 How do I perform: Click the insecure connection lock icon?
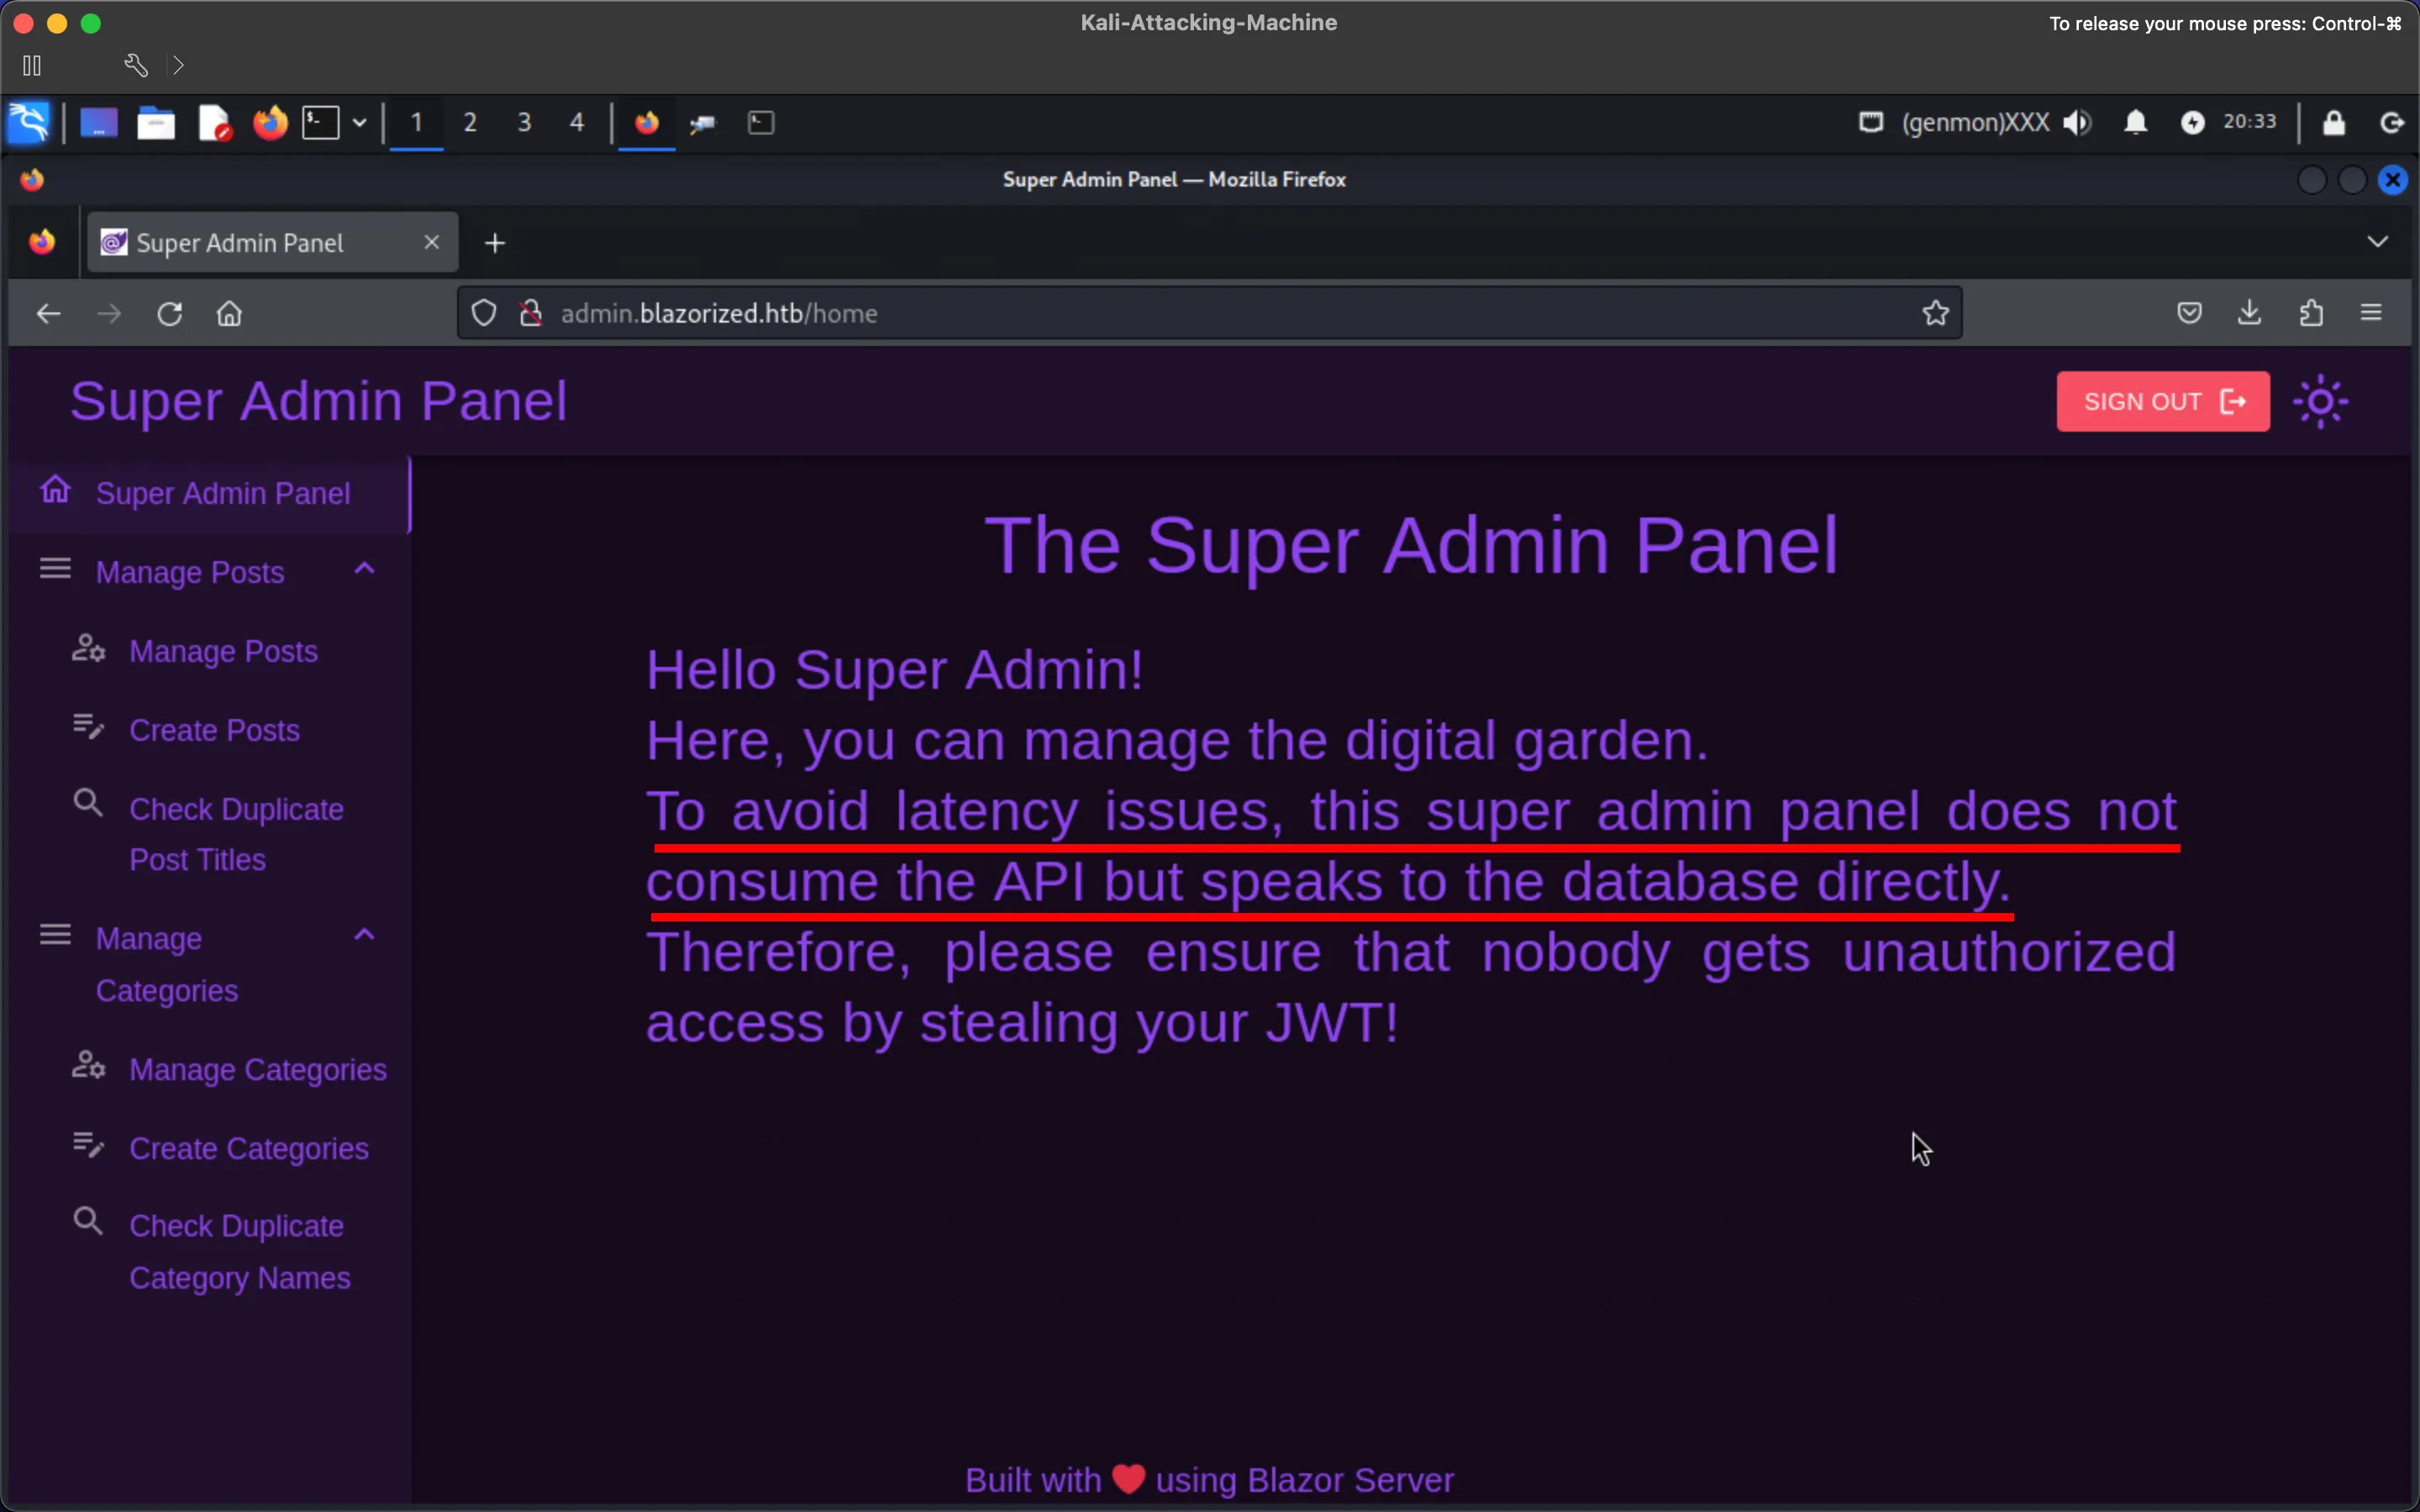(x=531, y=314)
